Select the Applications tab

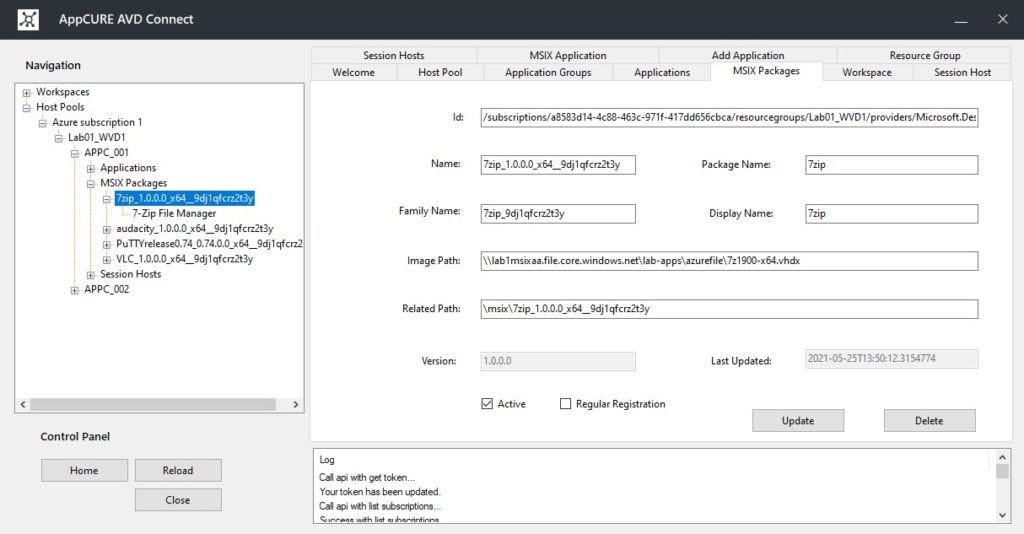(662, 72)
